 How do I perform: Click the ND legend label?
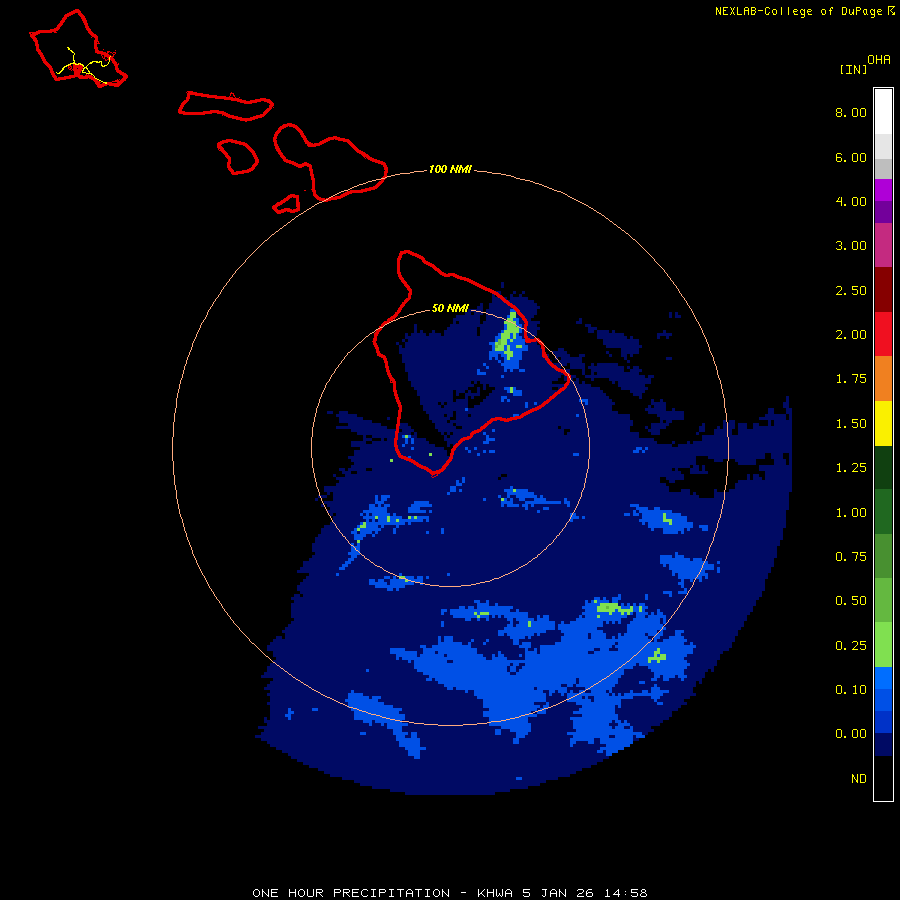coord(859,779)
